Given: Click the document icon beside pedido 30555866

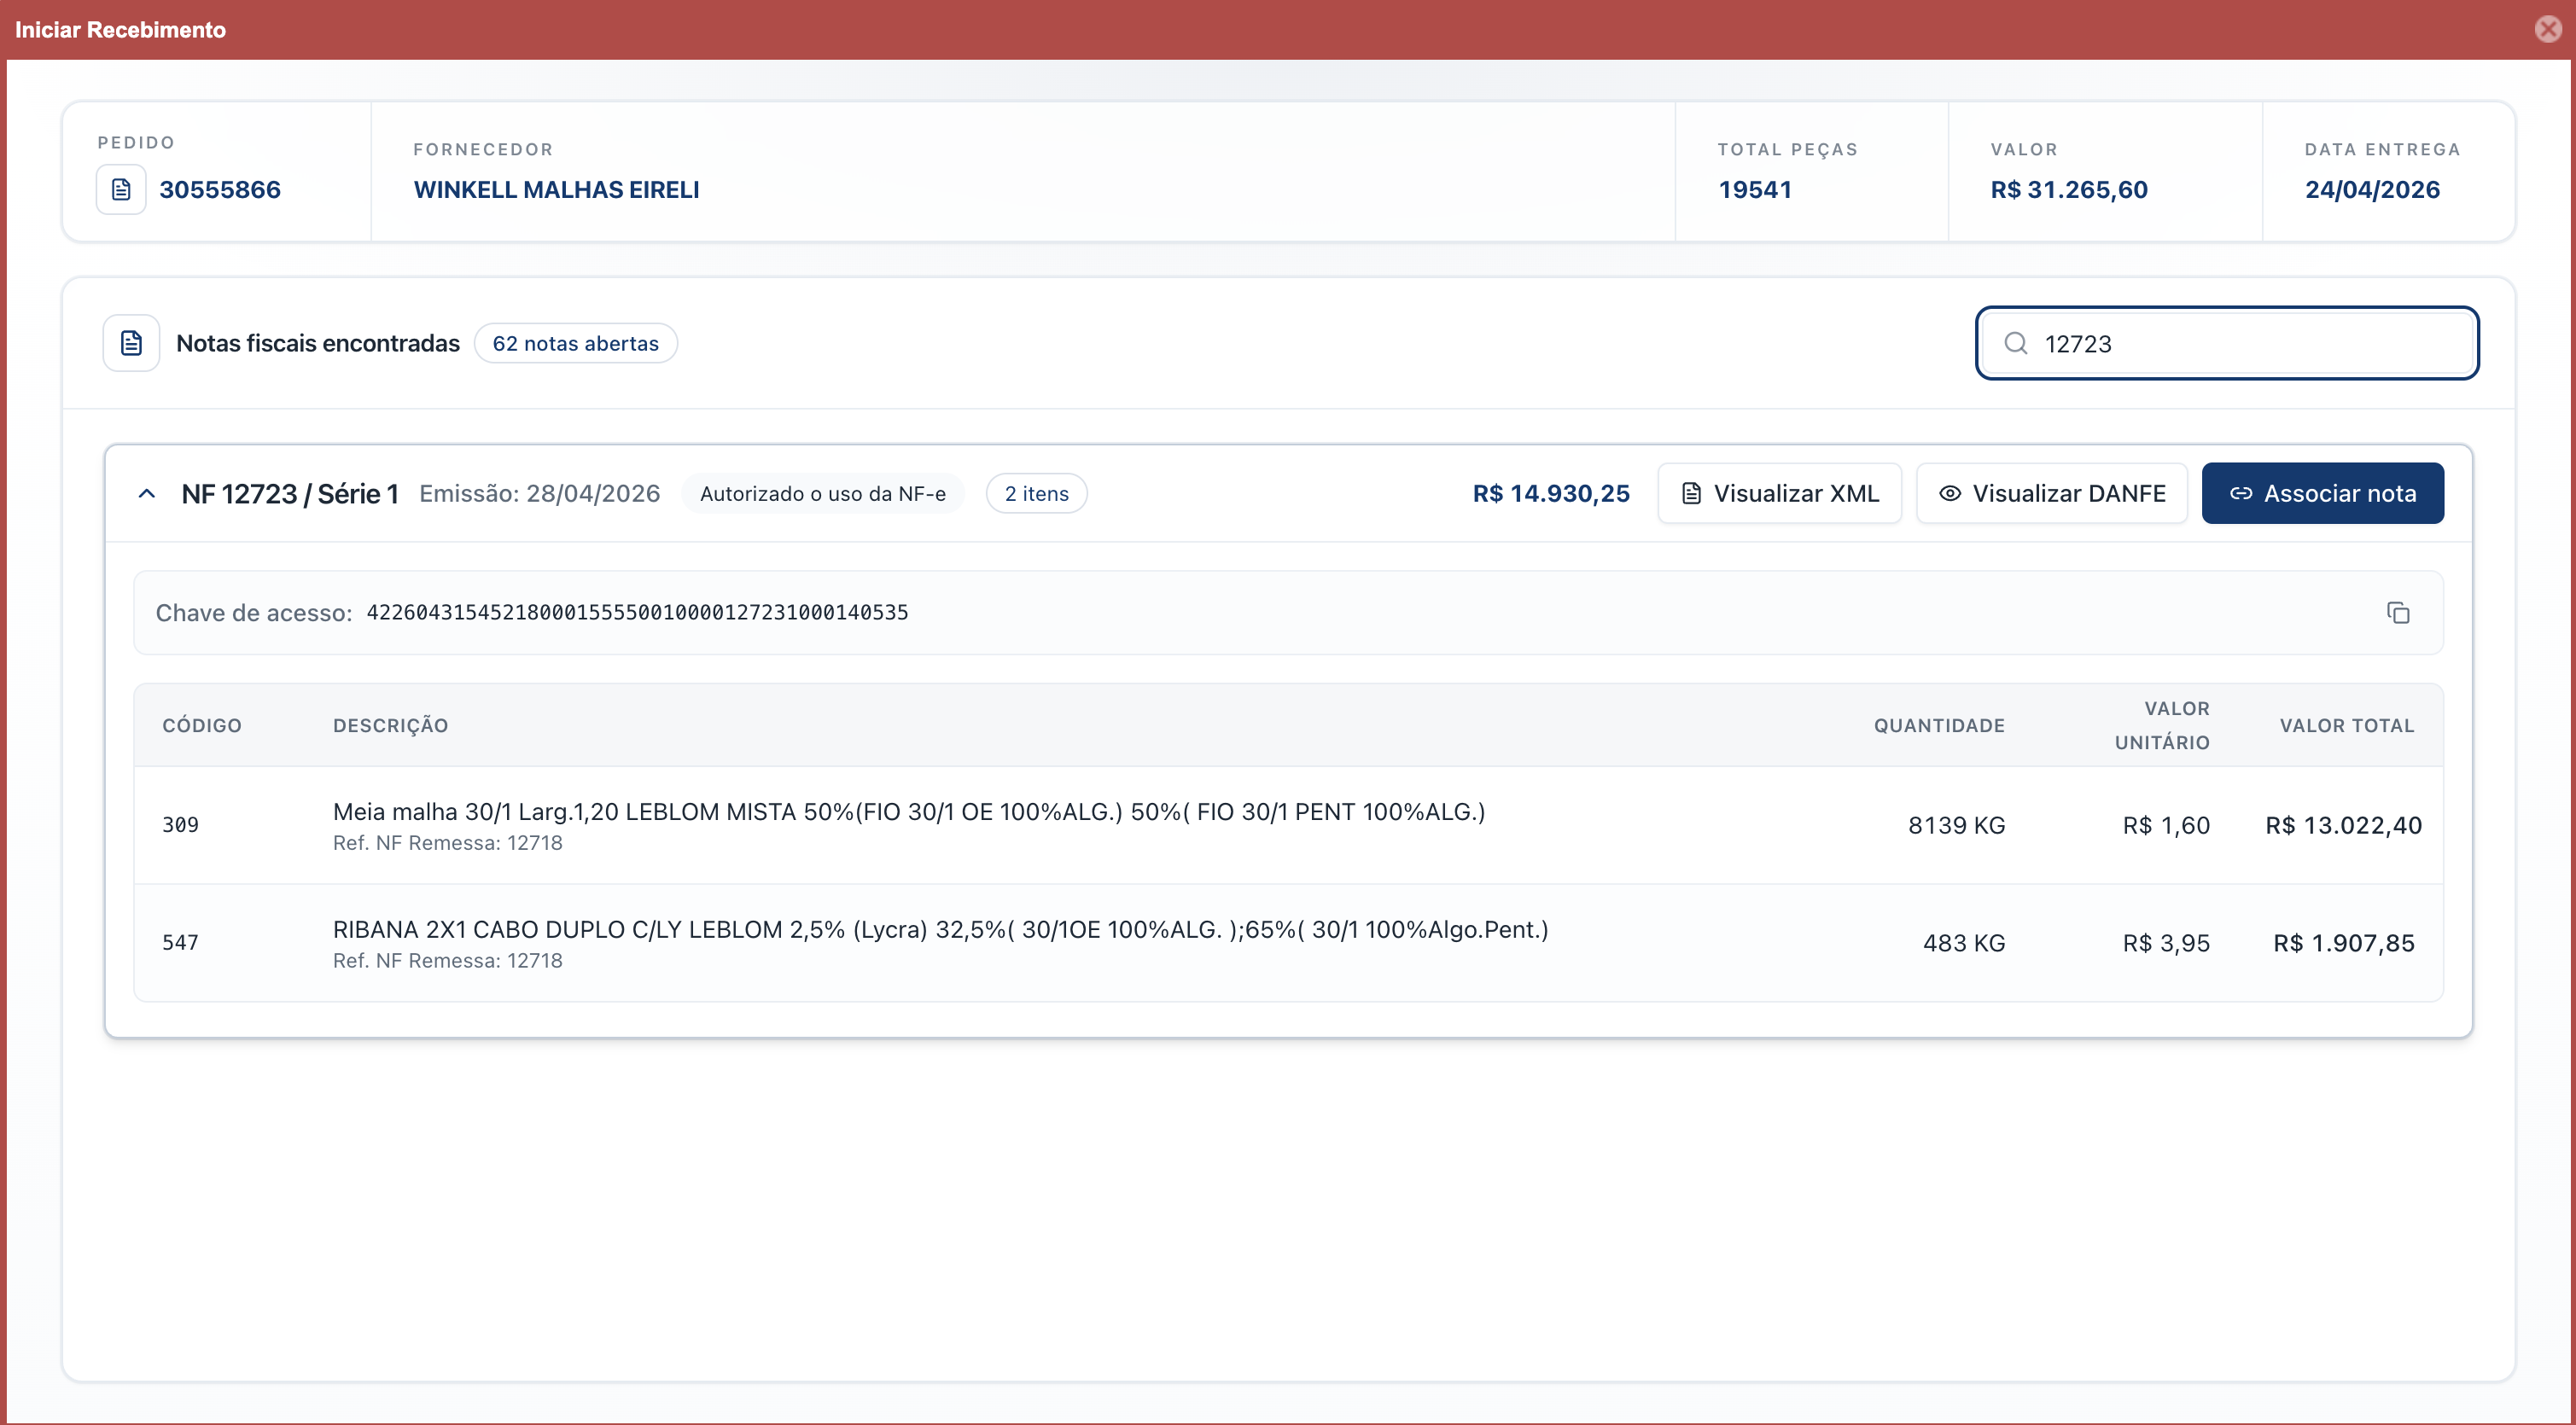Looking at the screenshot, I should click(x=121, y=189).
